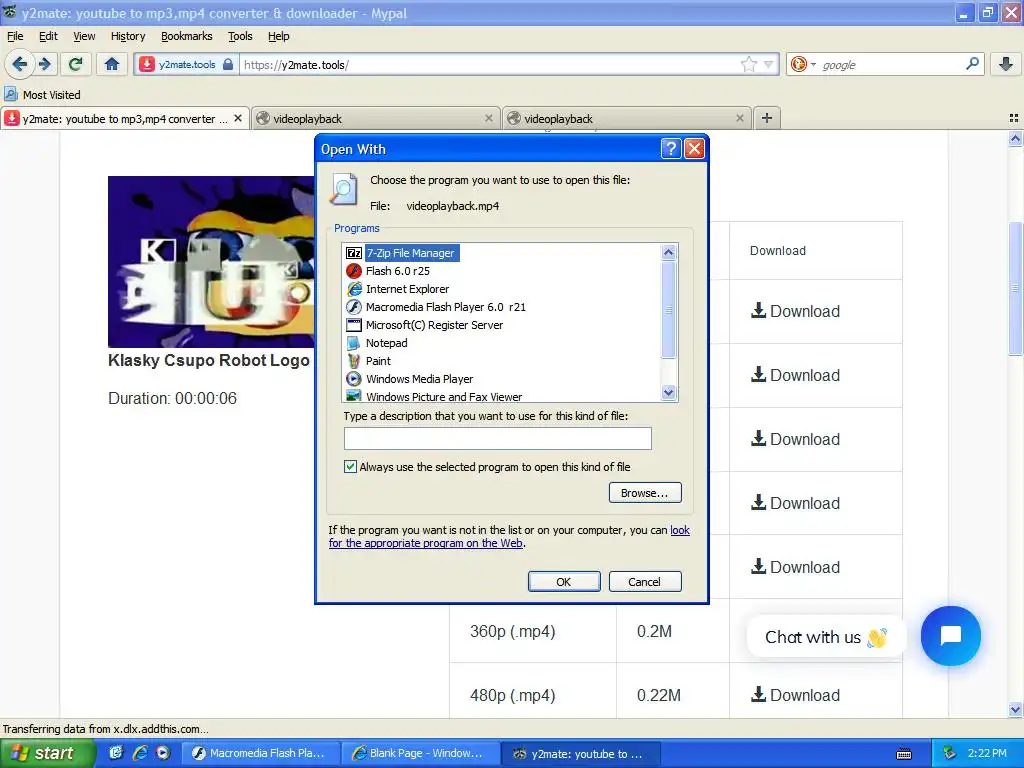The width and height of the screenshot is (1024, 768).
Task: Open the File menu
Action: click(15, 36)
